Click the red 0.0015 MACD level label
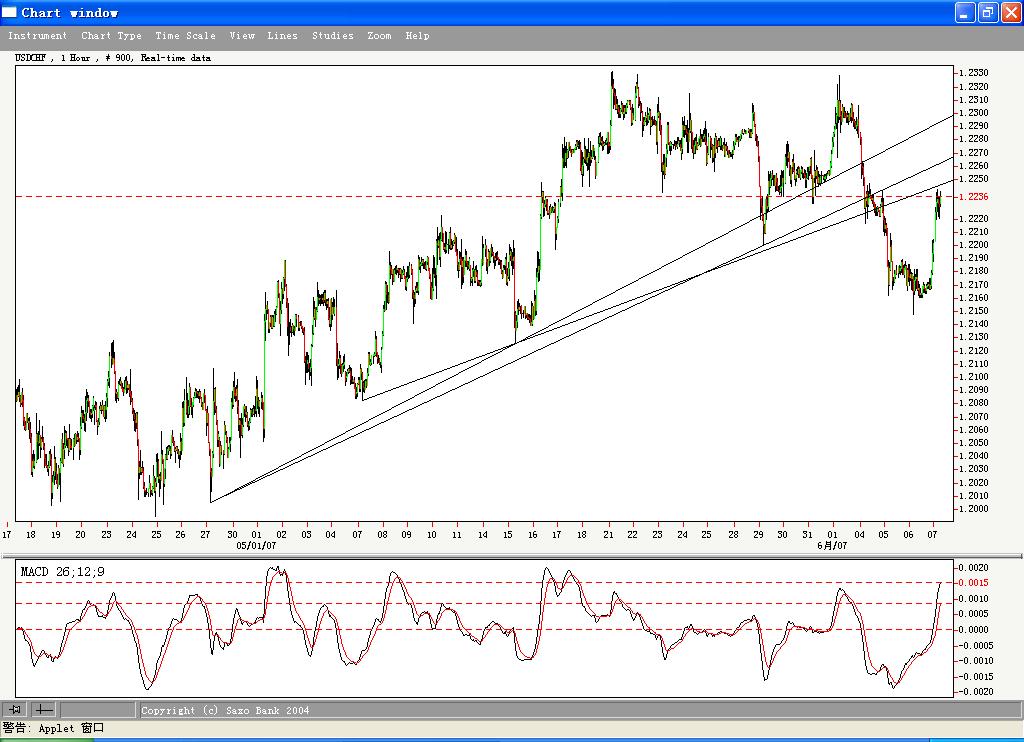Viewport: 1024px width, 742px height. 972,583
